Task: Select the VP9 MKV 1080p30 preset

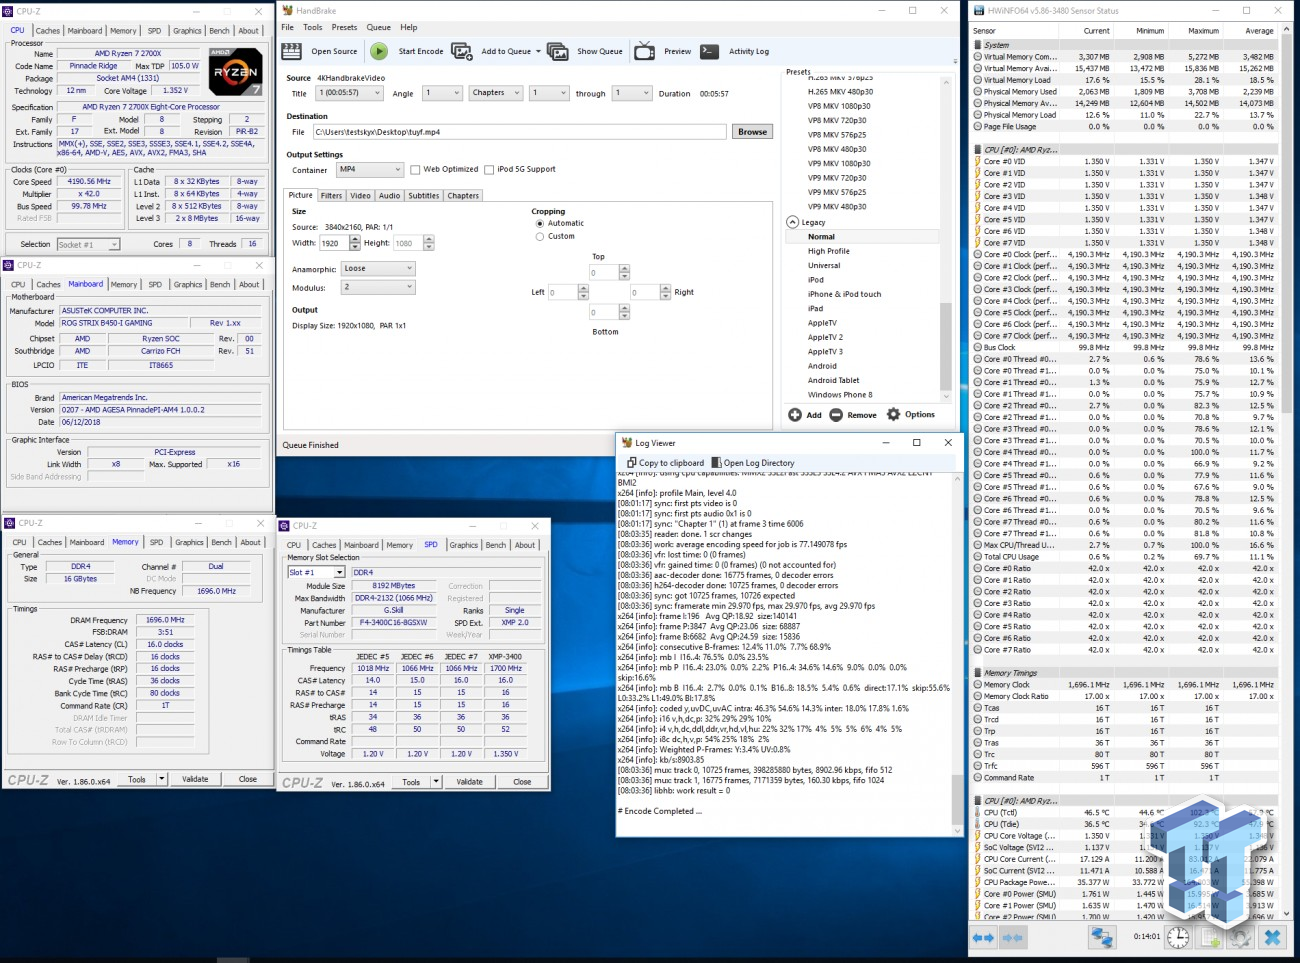Action: pos(839,164)
